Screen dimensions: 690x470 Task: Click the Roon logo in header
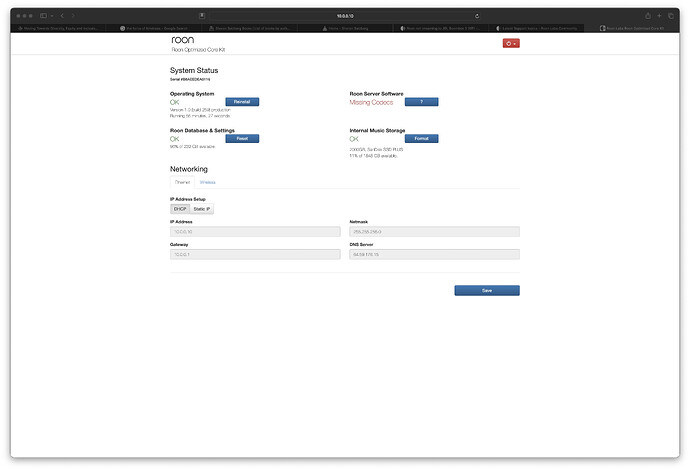184,40
